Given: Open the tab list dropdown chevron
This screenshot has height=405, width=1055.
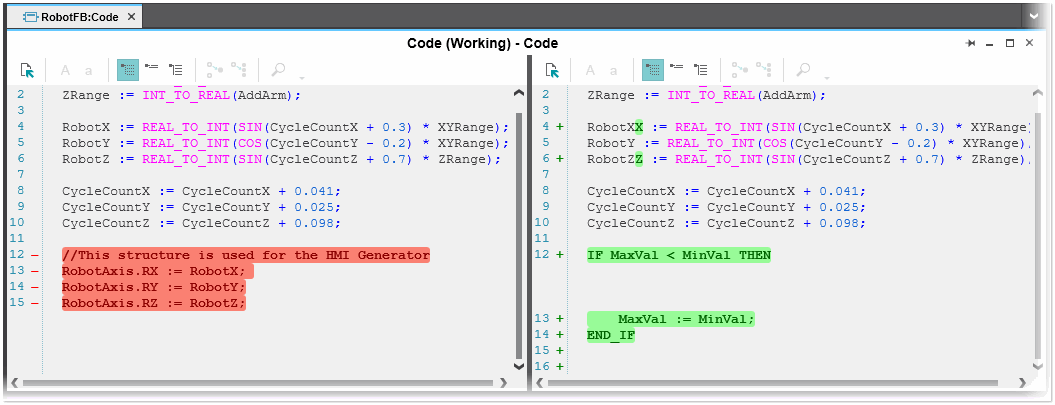Looking at the screenshot, I should point(1034,17).
